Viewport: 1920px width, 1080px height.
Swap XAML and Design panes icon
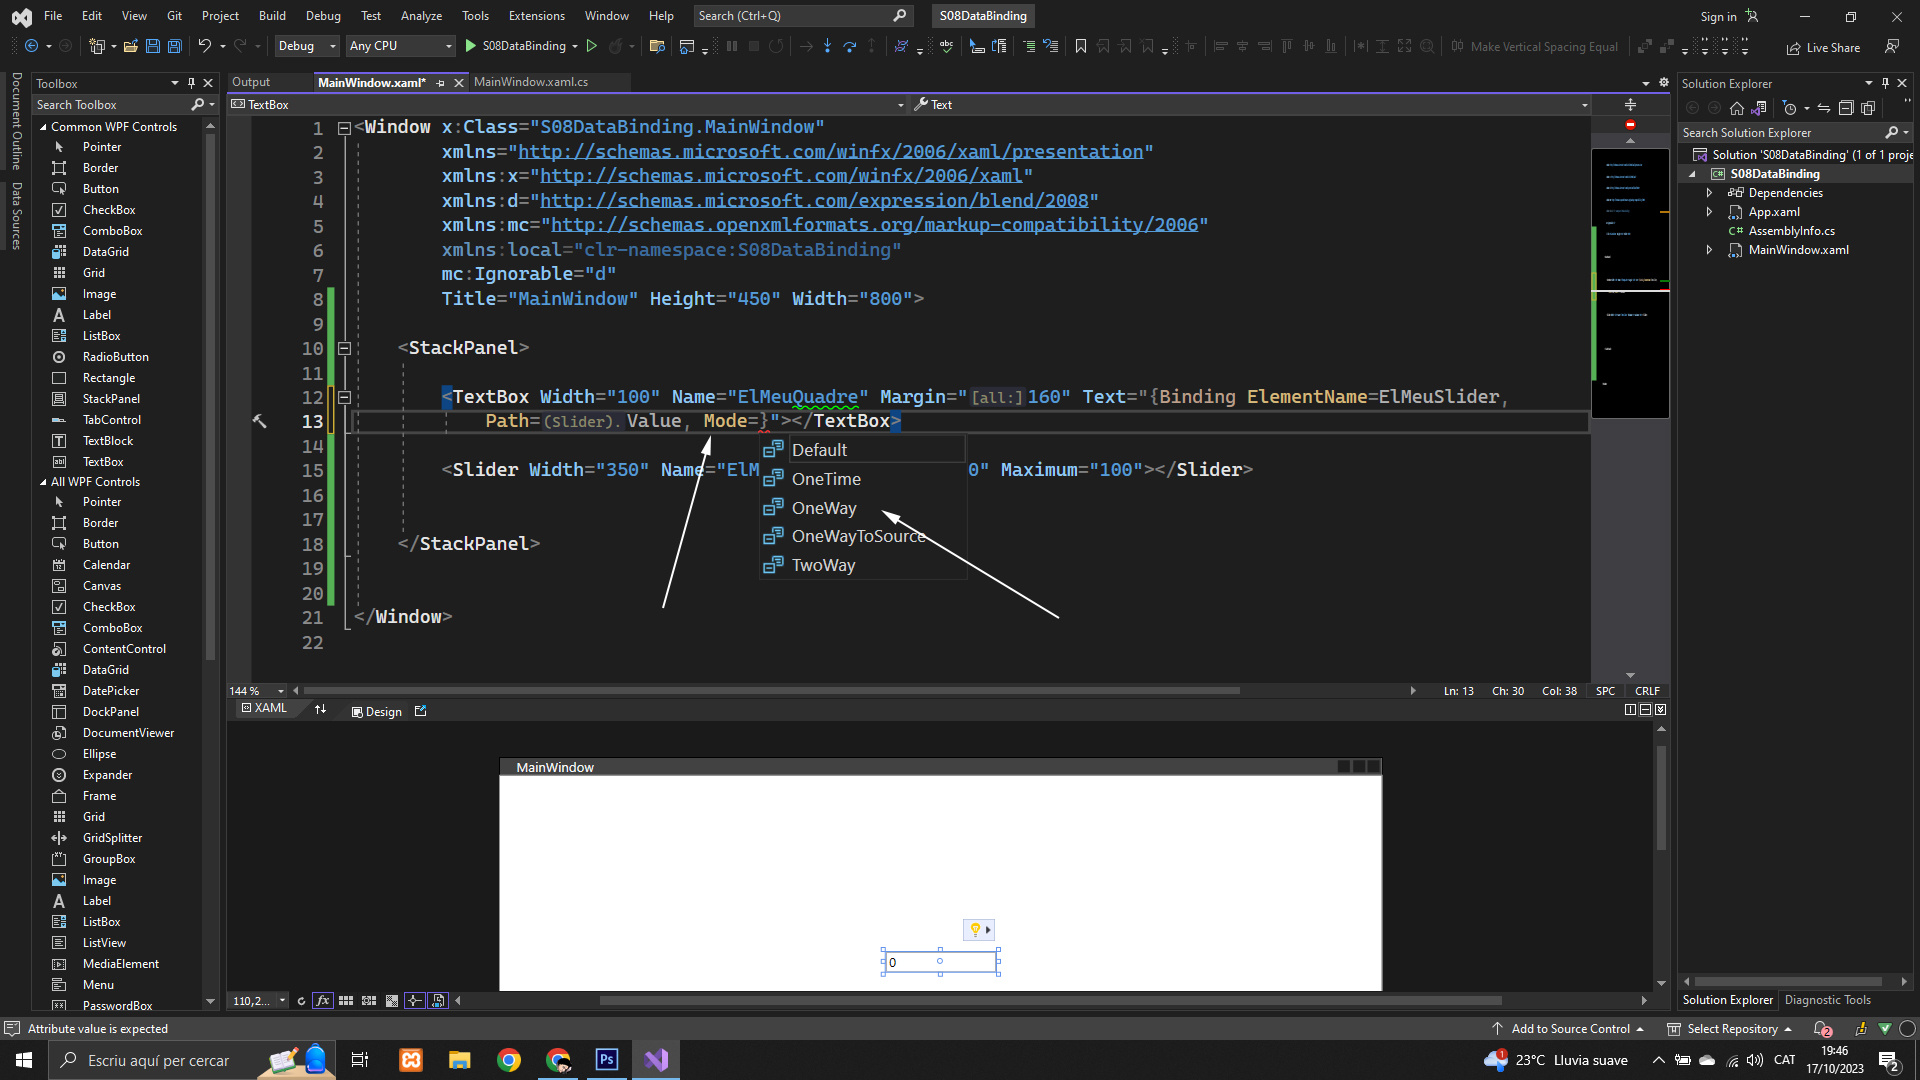click(x=320, y=710)
